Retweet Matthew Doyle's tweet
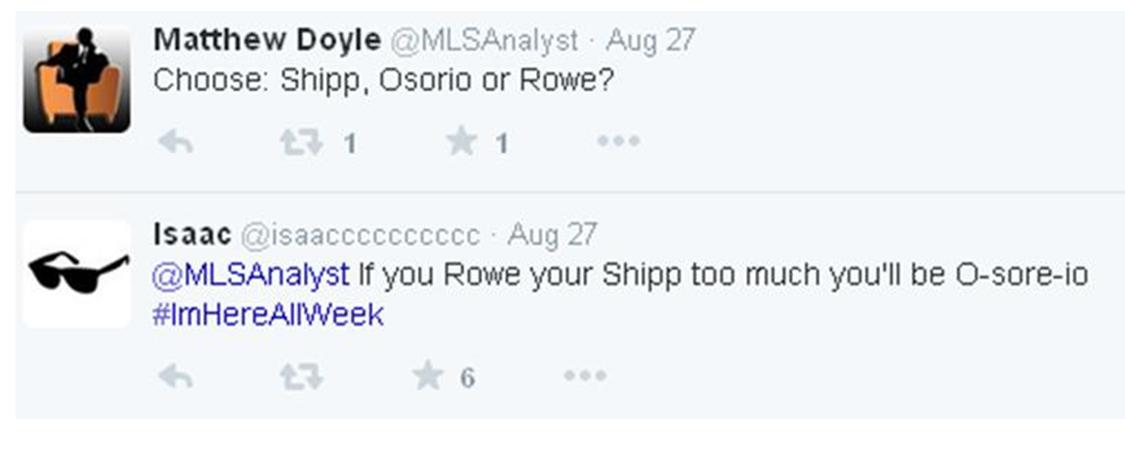Viewport: 1125px width, 450px height. [x=301, y=143]
